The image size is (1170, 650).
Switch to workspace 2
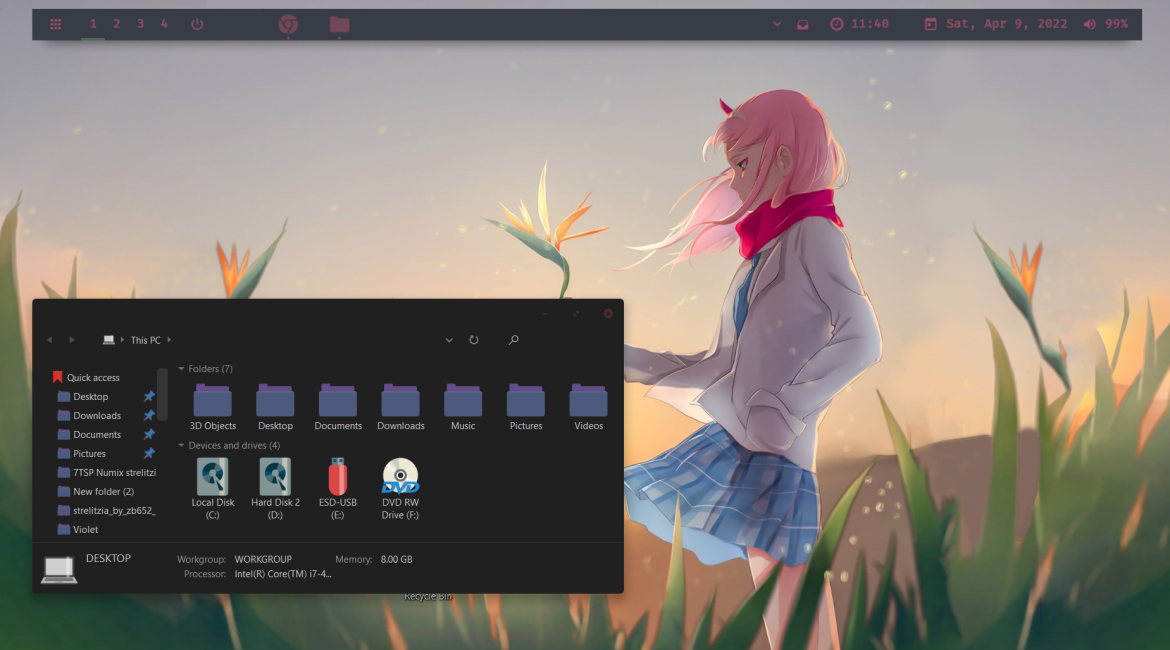(x=116, y=24)
